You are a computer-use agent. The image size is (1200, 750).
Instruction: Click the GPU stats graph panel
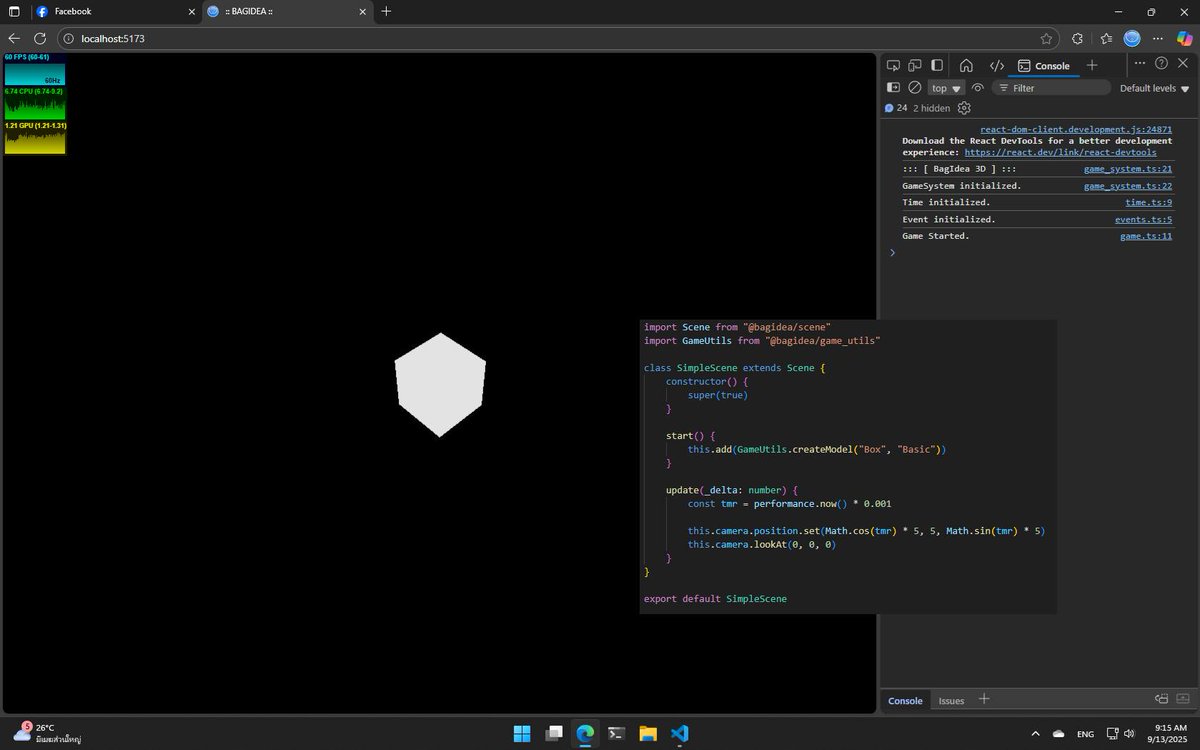pyautogui.click(x=34, y=138)
